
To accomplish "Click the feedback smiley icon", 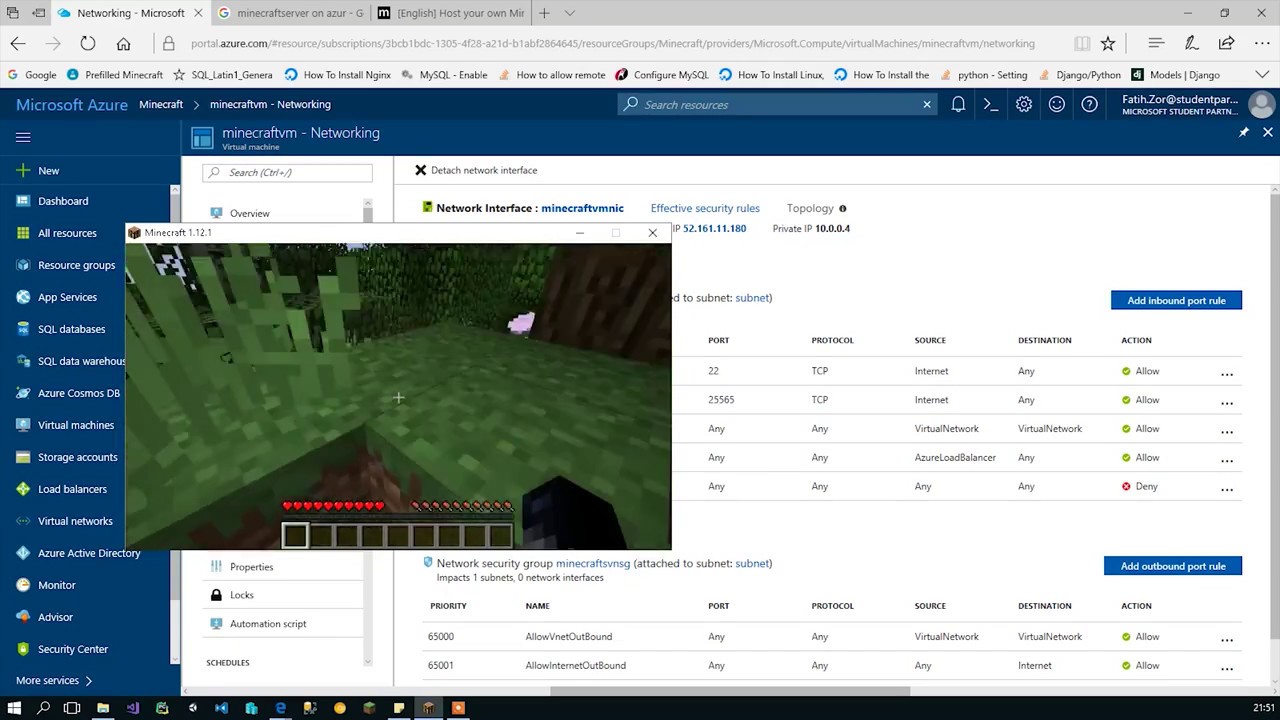I will tap(1057, 104).
